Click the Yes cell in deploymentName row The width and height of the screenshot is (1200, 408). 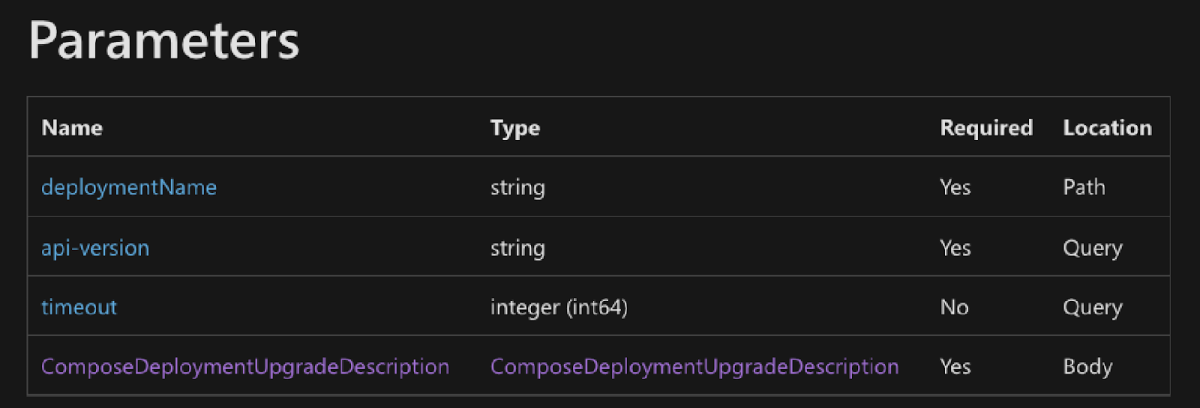[955, 187]
